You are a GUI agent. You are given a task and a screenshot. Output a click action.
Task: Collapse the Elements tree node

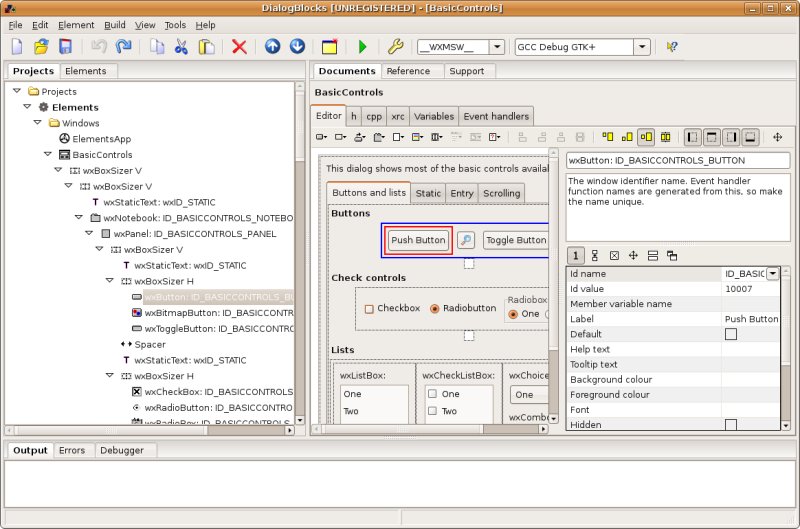coord(27,107)
